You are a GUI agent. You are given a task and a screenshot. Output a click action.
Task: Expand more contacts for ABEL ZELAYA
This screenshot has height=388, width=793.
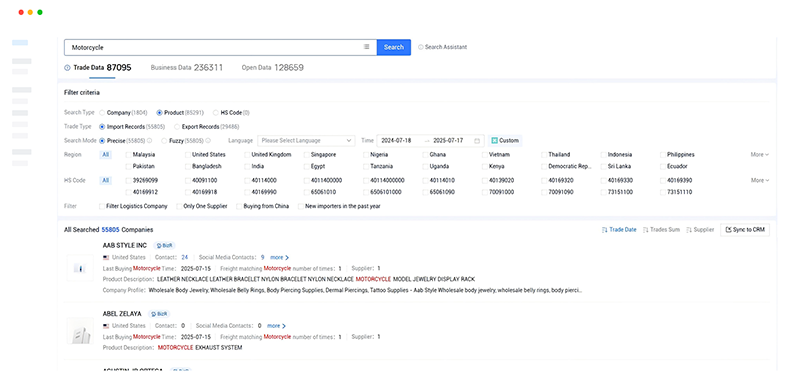[277, 326]
